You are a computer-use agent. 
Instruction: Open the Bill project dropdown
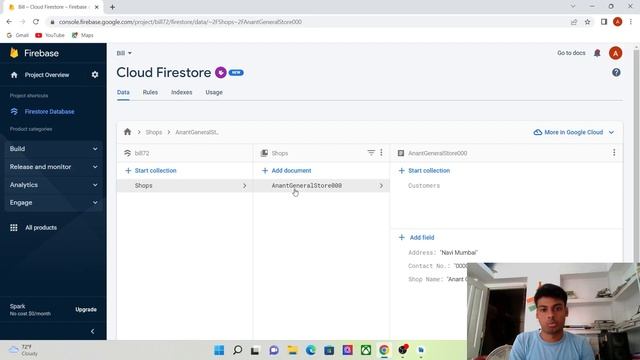pyautogui.click(x=124, y=53)
